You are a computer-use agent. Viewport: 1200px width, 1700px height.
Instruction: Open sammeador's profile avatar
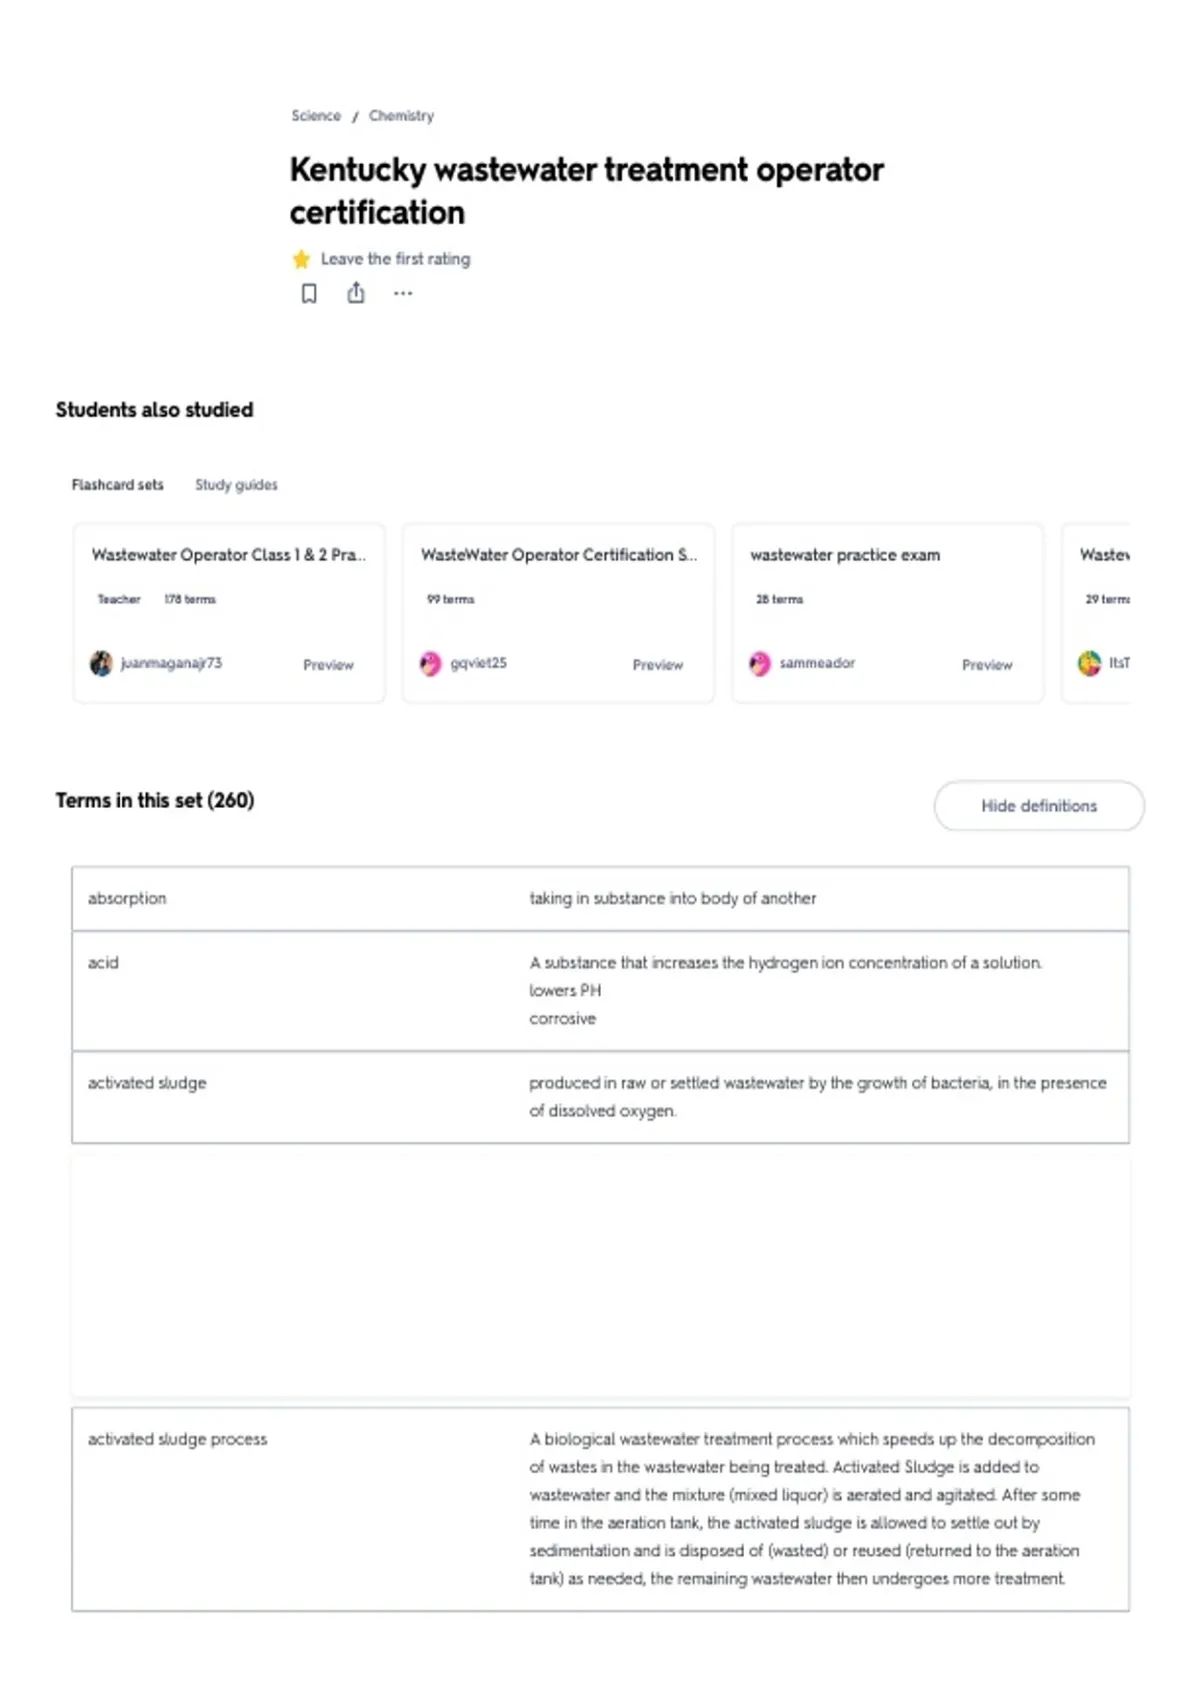pos(760,663)
